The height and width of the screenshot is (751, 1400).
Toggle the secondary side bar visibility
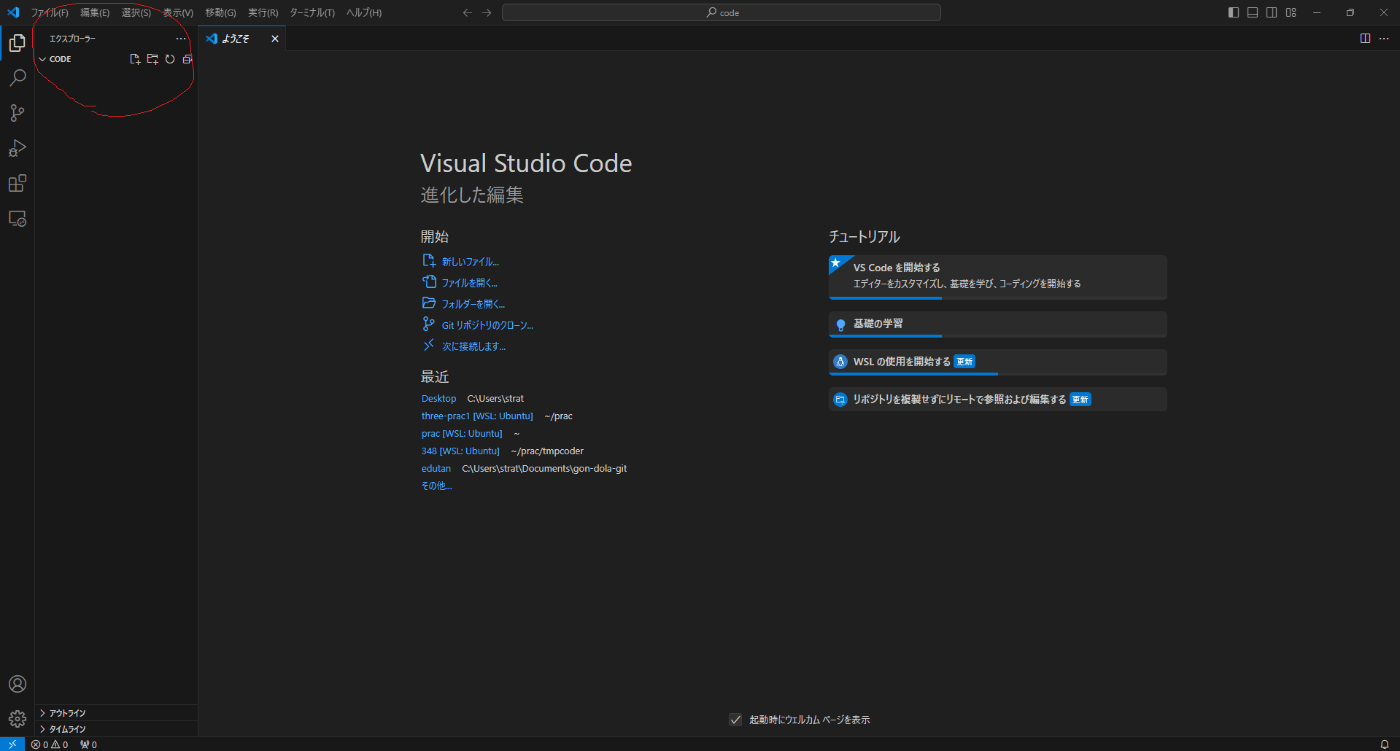[1272, 12]
